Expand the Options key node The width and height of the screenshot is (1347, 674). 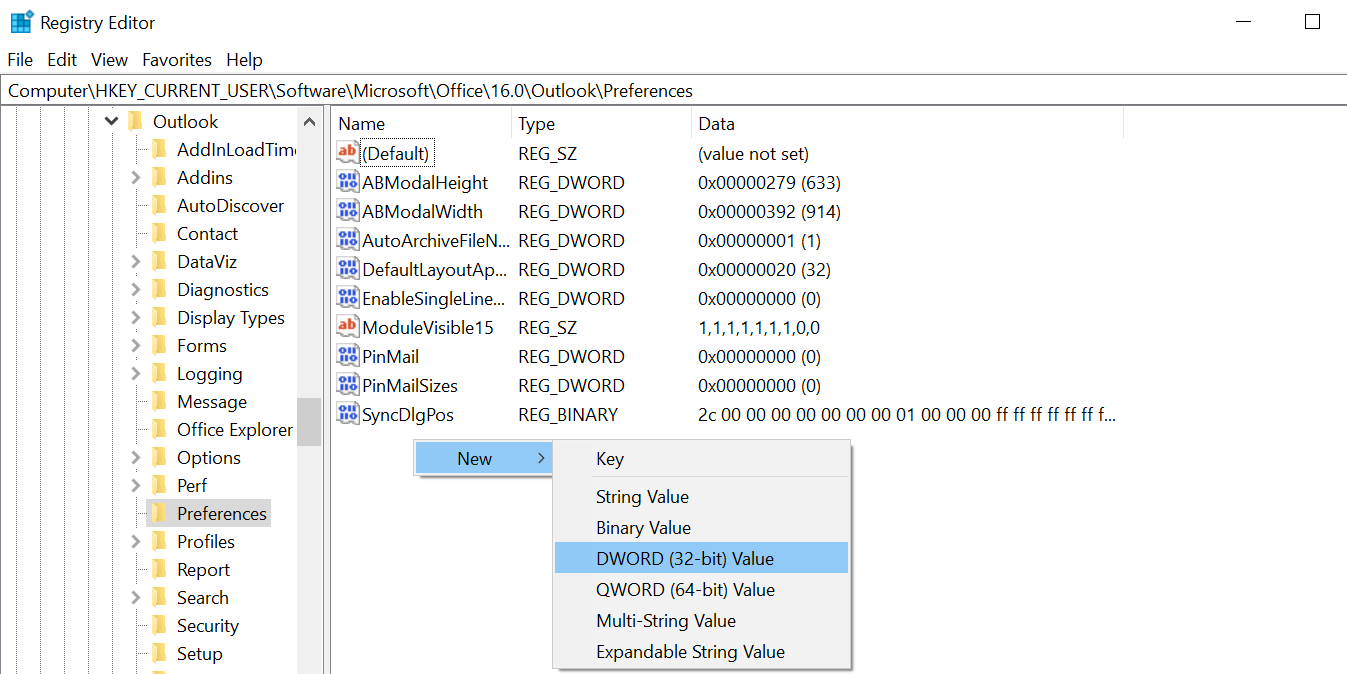pyautogui.click(x=136, y=458)
